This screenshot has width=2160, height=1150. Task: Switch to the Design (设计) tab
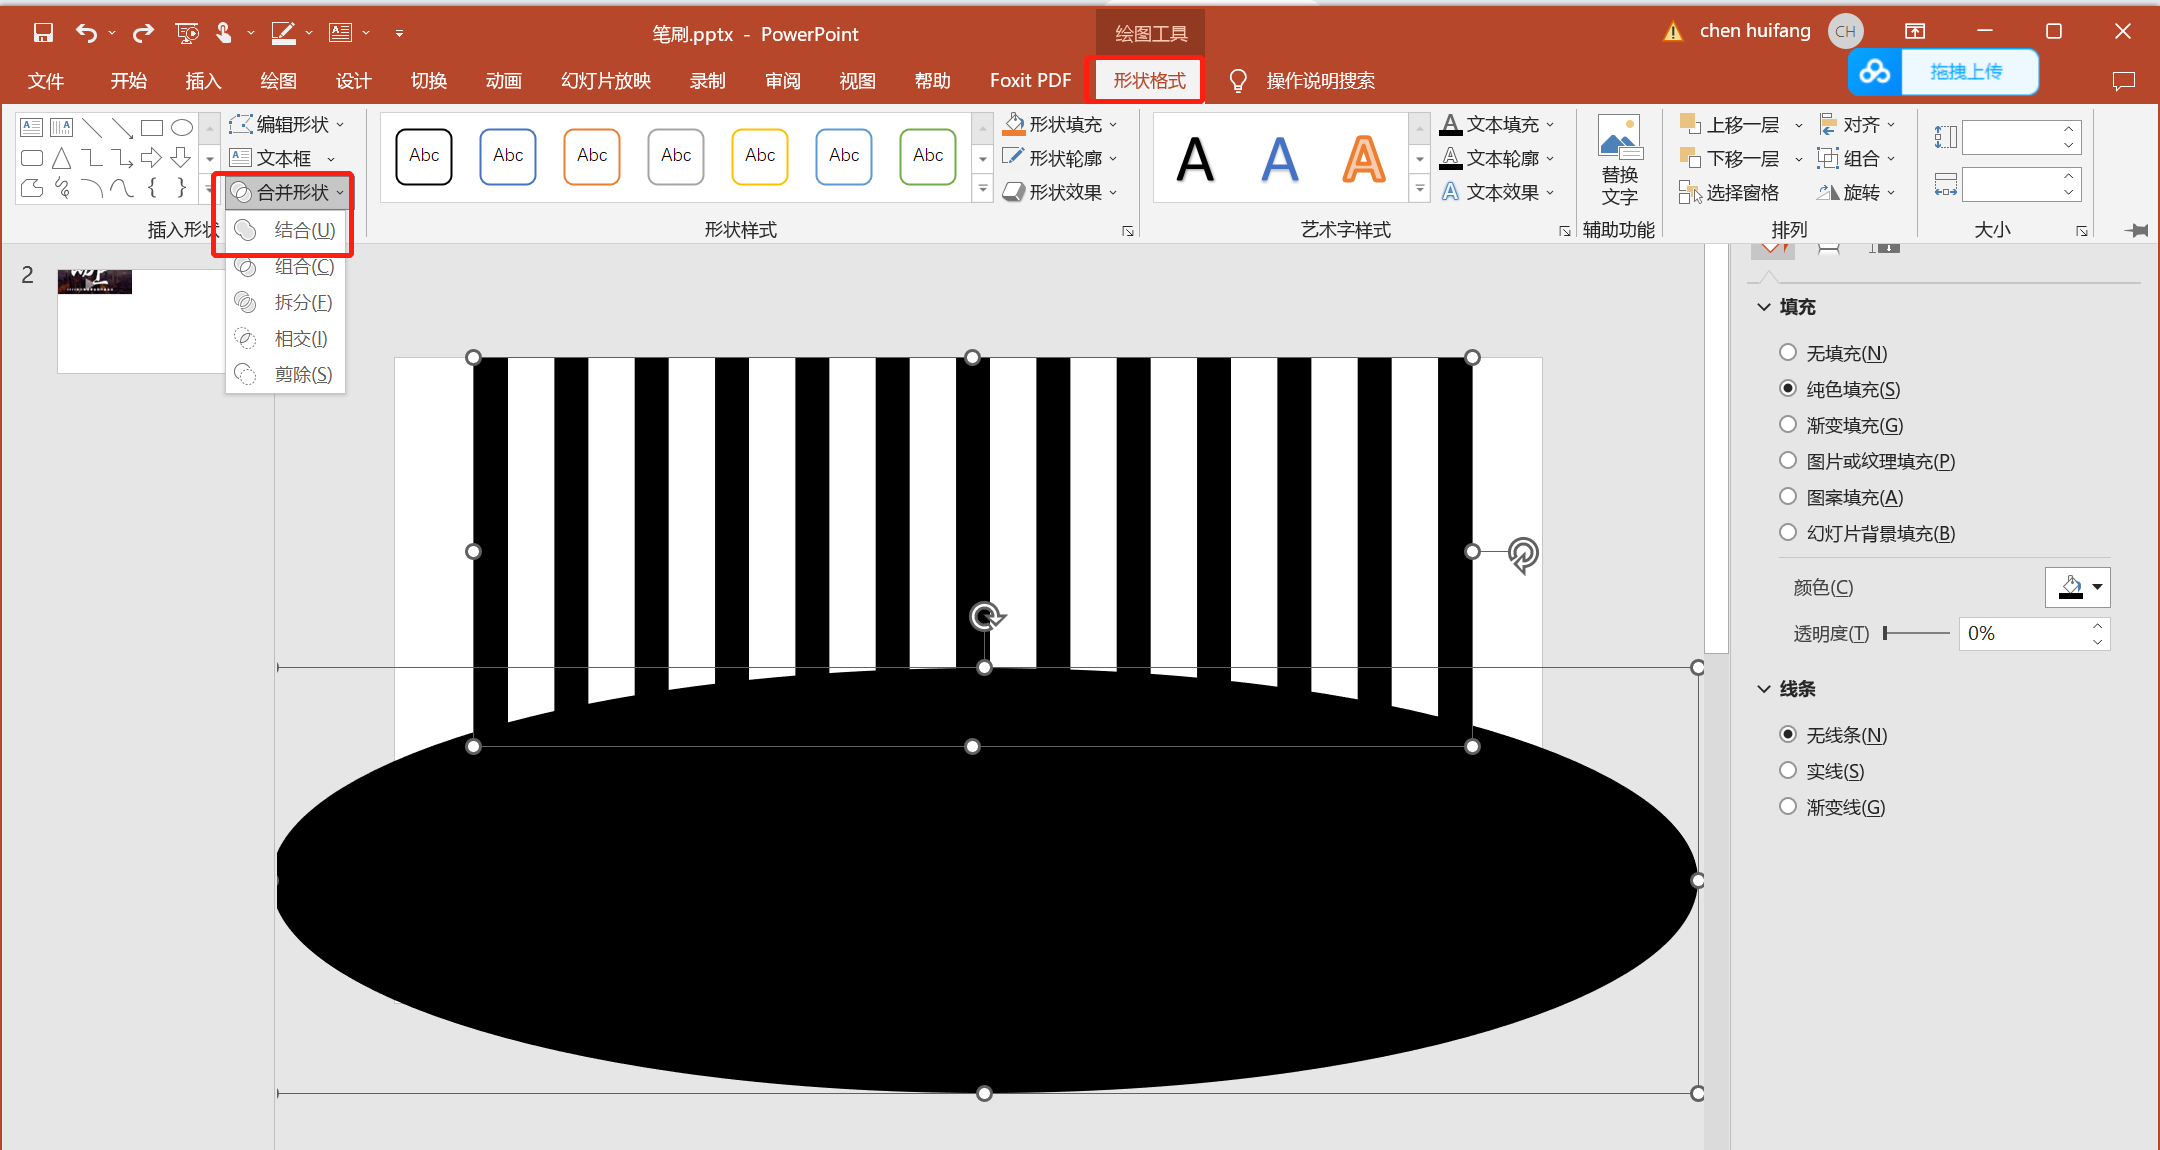353,81
